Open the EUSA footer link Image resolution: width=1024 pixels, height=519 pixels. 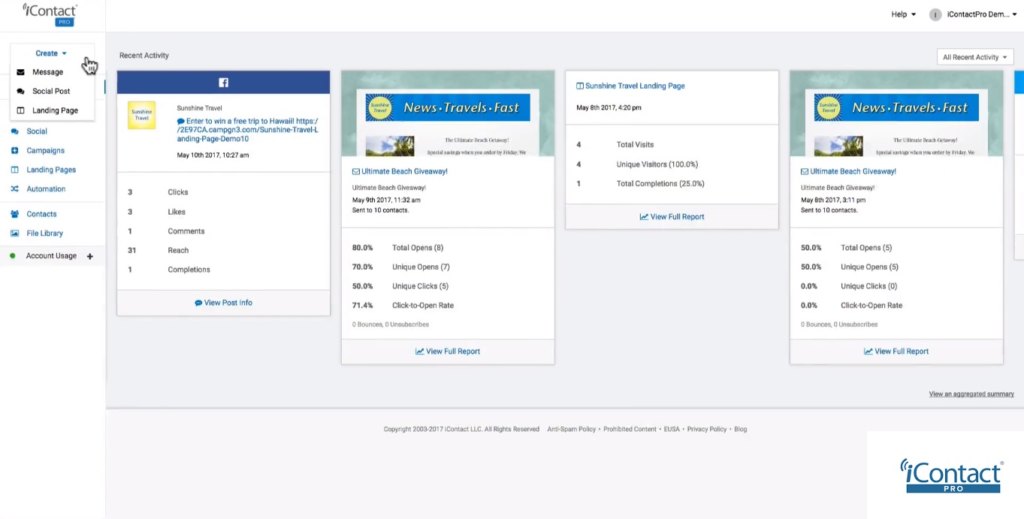coord(671,430)
